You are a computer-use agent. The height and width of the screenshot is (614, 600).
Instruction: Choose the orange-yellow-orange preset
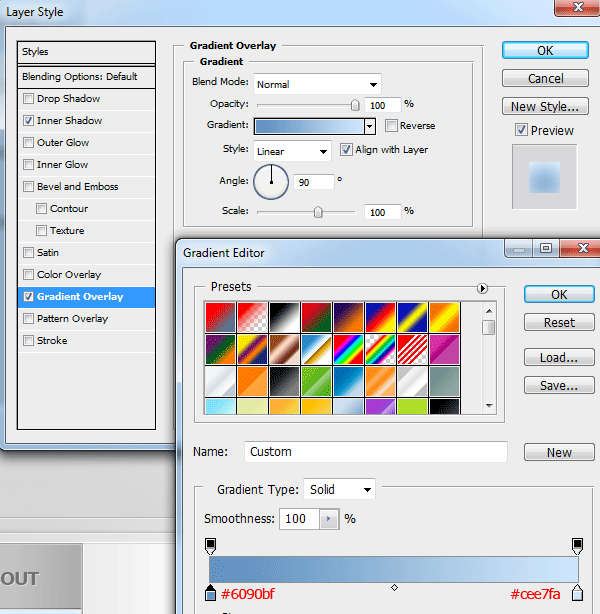pos(445,318)
